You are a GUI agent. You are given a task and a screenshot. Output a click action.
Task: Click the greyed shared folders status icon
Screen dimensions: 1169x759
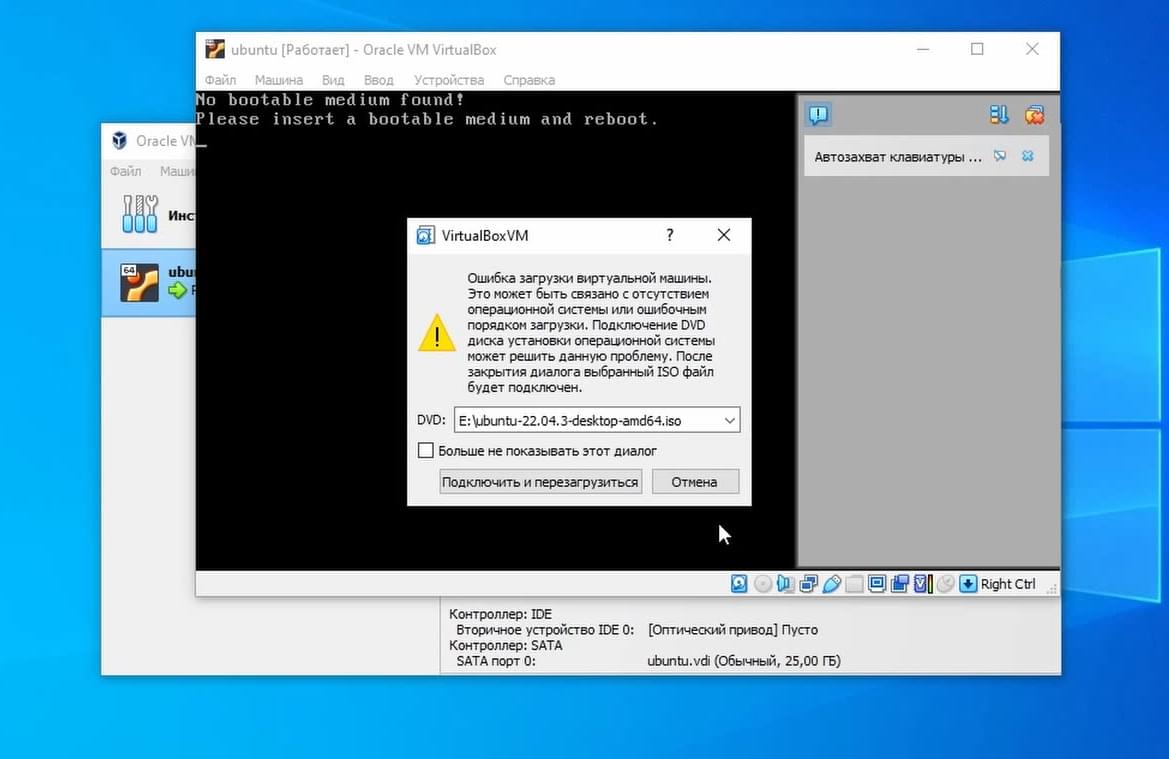pyautogui.click(x=854, y=584)
